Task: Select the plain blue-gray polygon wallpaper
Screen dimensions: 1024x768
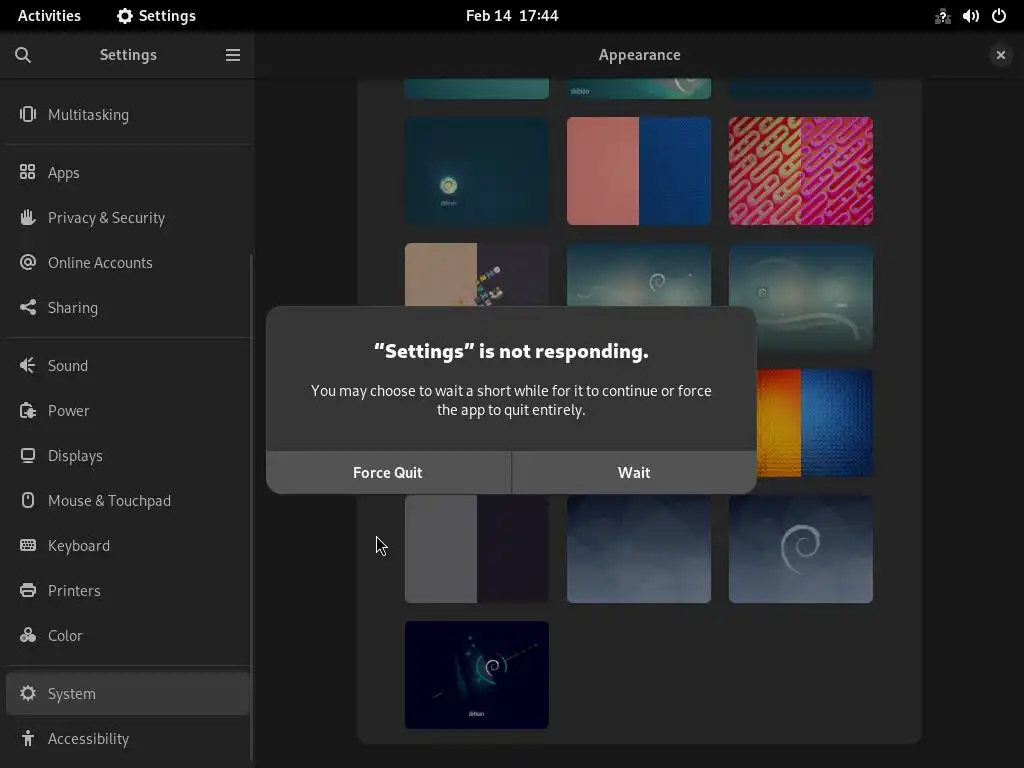Action: (x=639, y=549)
